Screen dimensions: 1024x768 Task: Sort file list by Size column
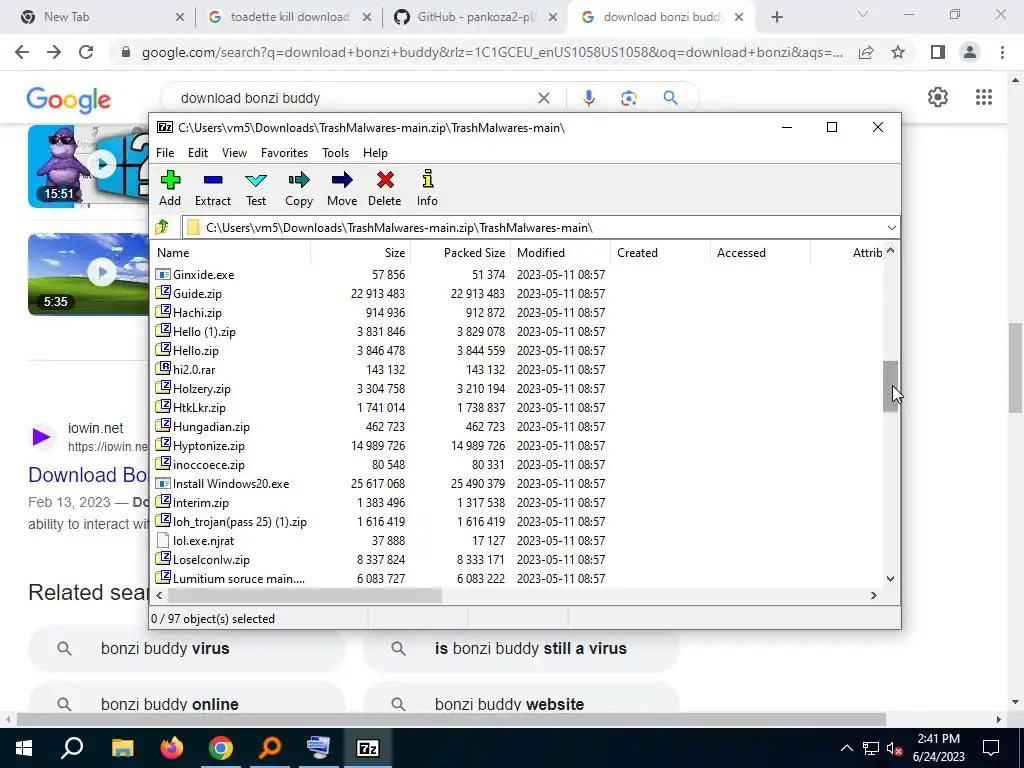point(360,253)
